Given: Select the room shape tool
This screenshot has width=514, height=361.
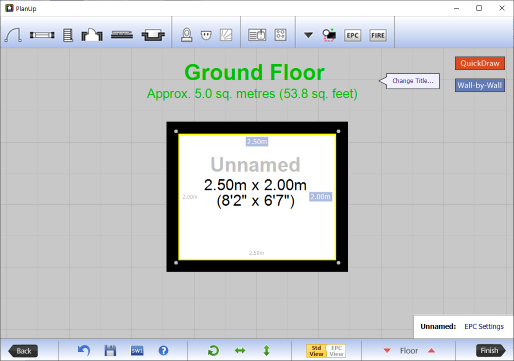Looking at the screenshot, I should pos(92,35).
